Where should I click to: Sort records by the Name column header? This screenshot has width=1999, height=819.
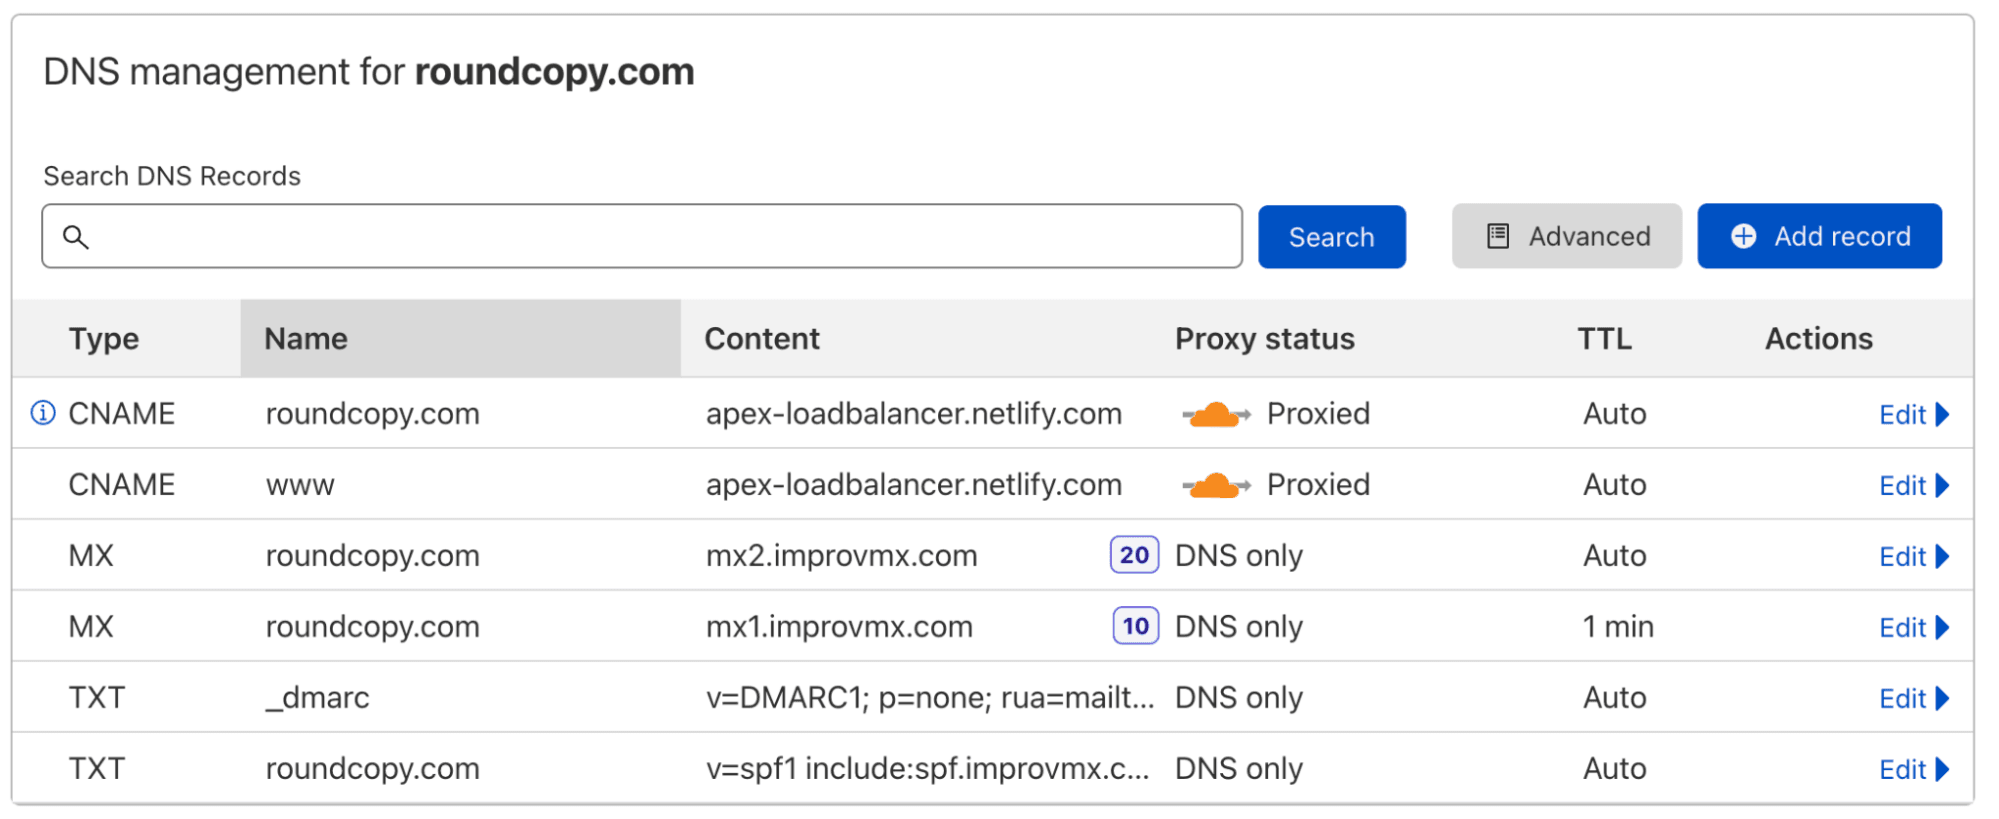[306, 339]
